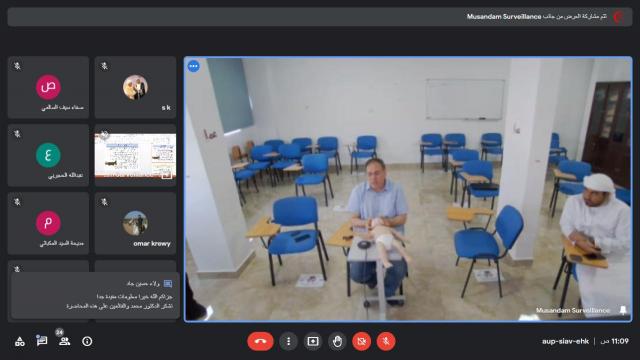Click the meeting code aup-siav-ehk

[x=565, y=341]
